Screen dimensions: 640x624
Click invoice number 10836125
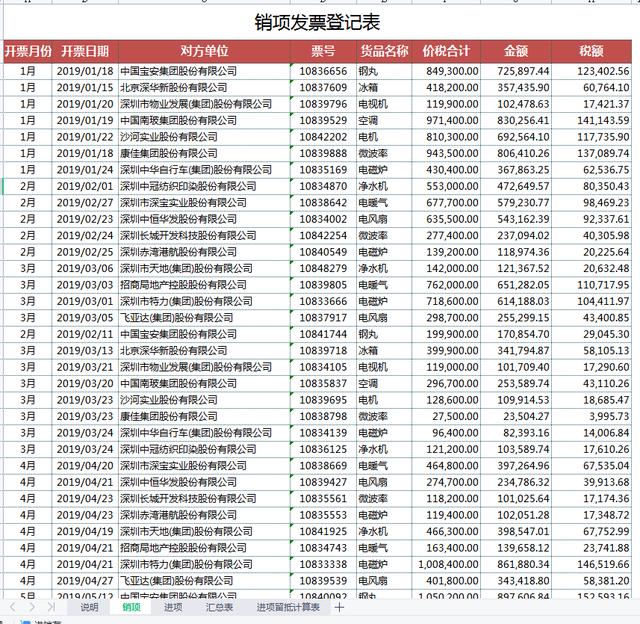pyautogui.click(x=323, y=449)
